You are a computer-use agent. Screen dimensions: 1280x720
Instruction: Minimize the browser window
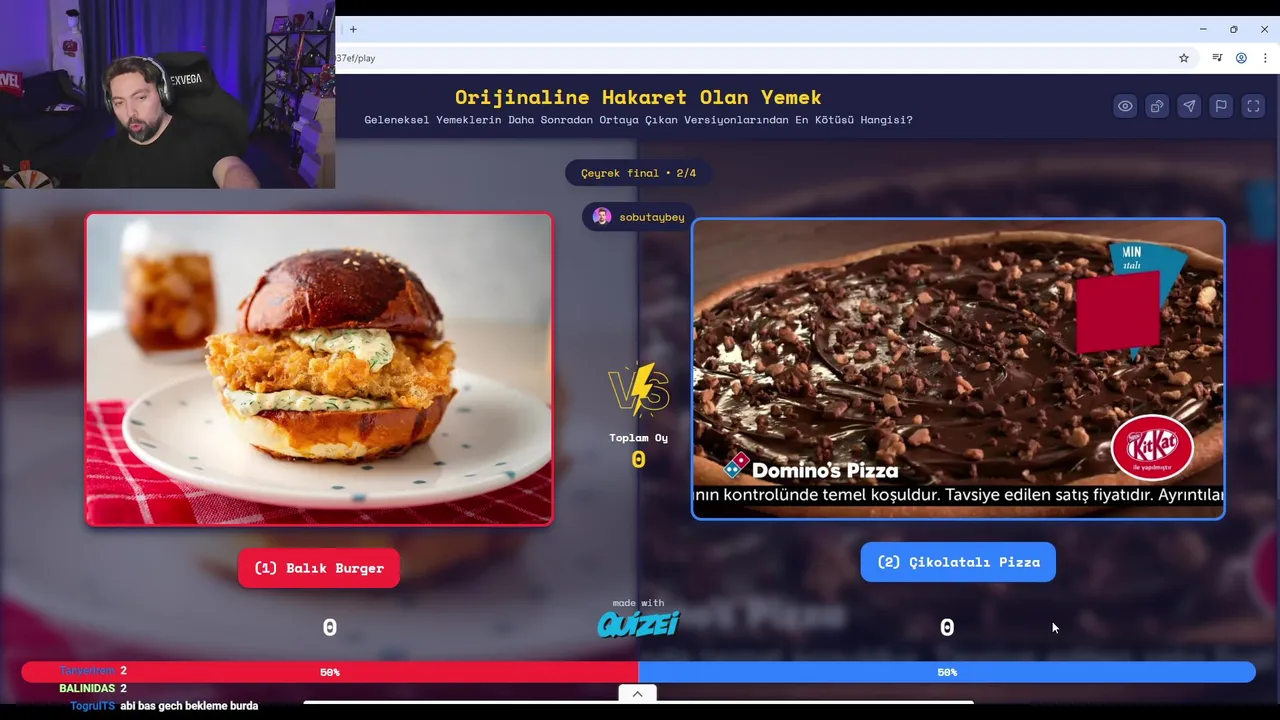pos(1203,29)
